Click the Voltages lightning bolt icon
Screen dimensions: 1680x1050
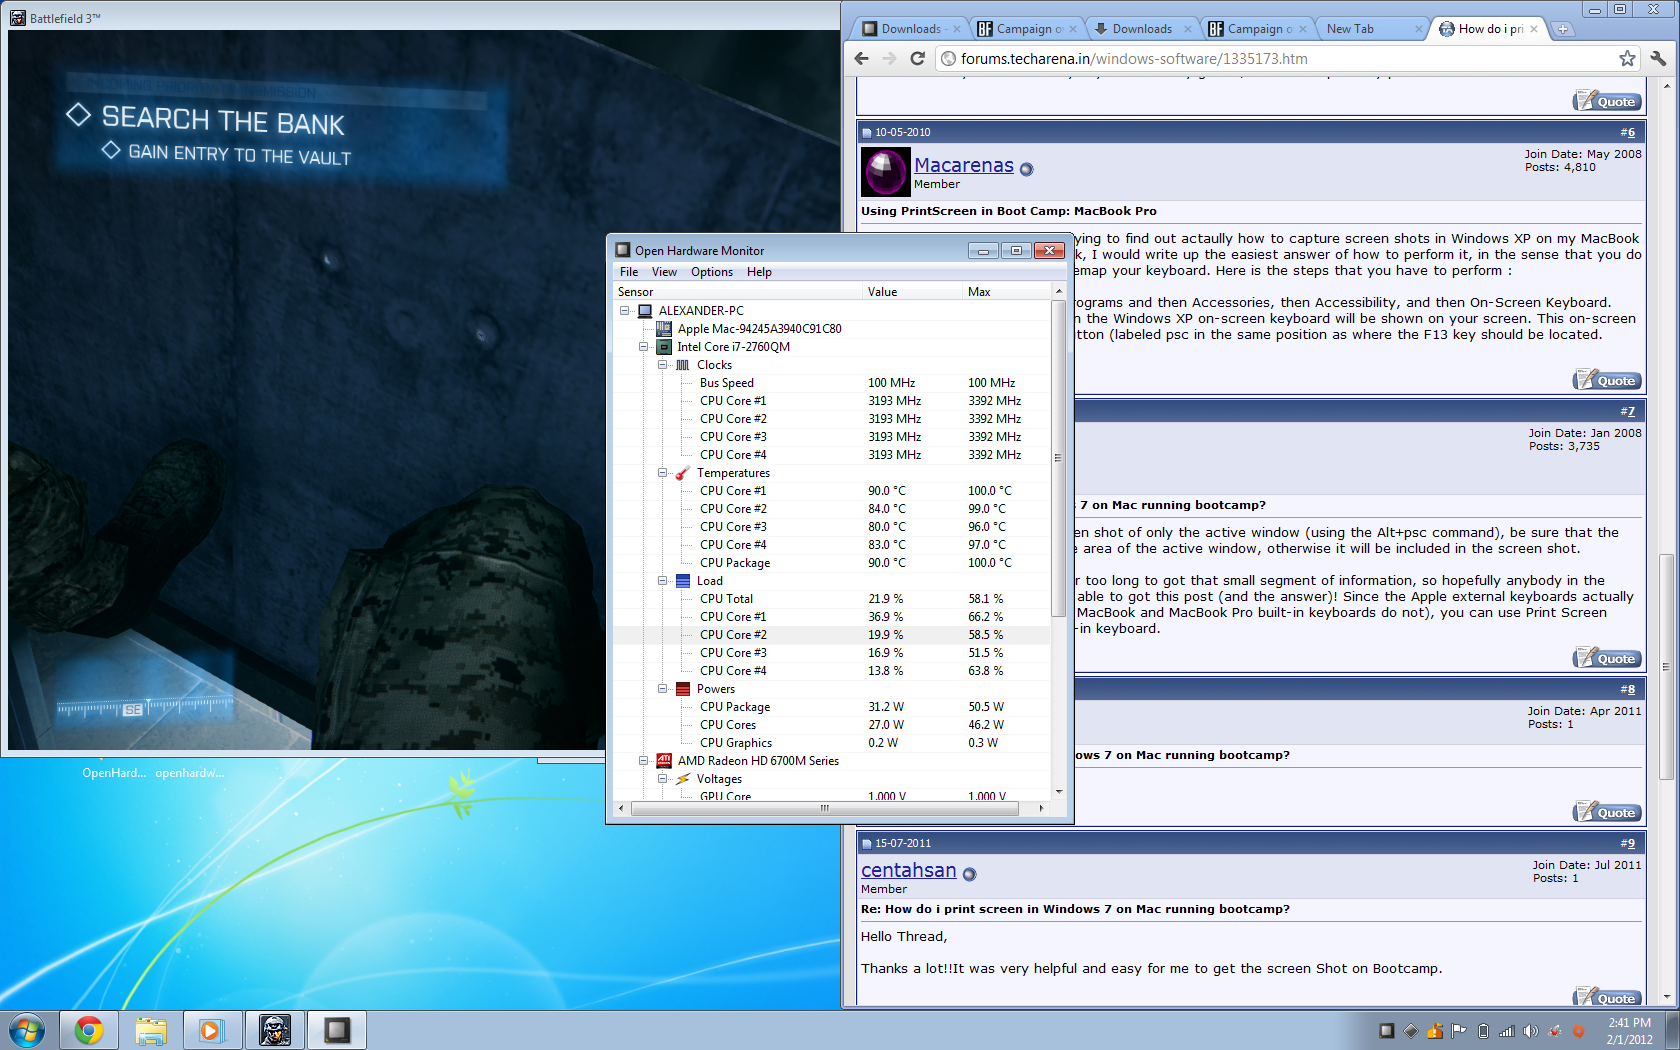(683, 779)
